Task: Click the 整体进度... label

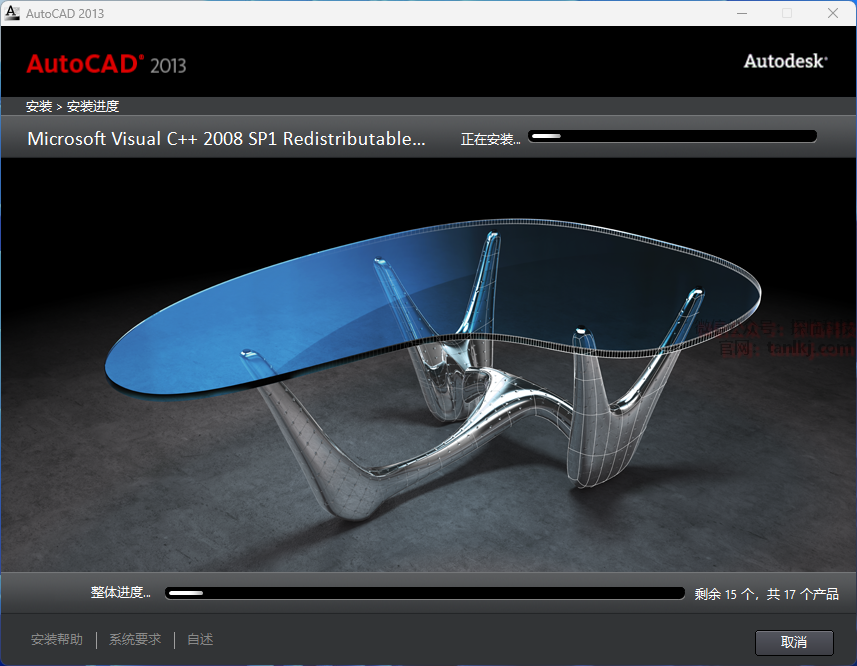Action: point(120,592)
